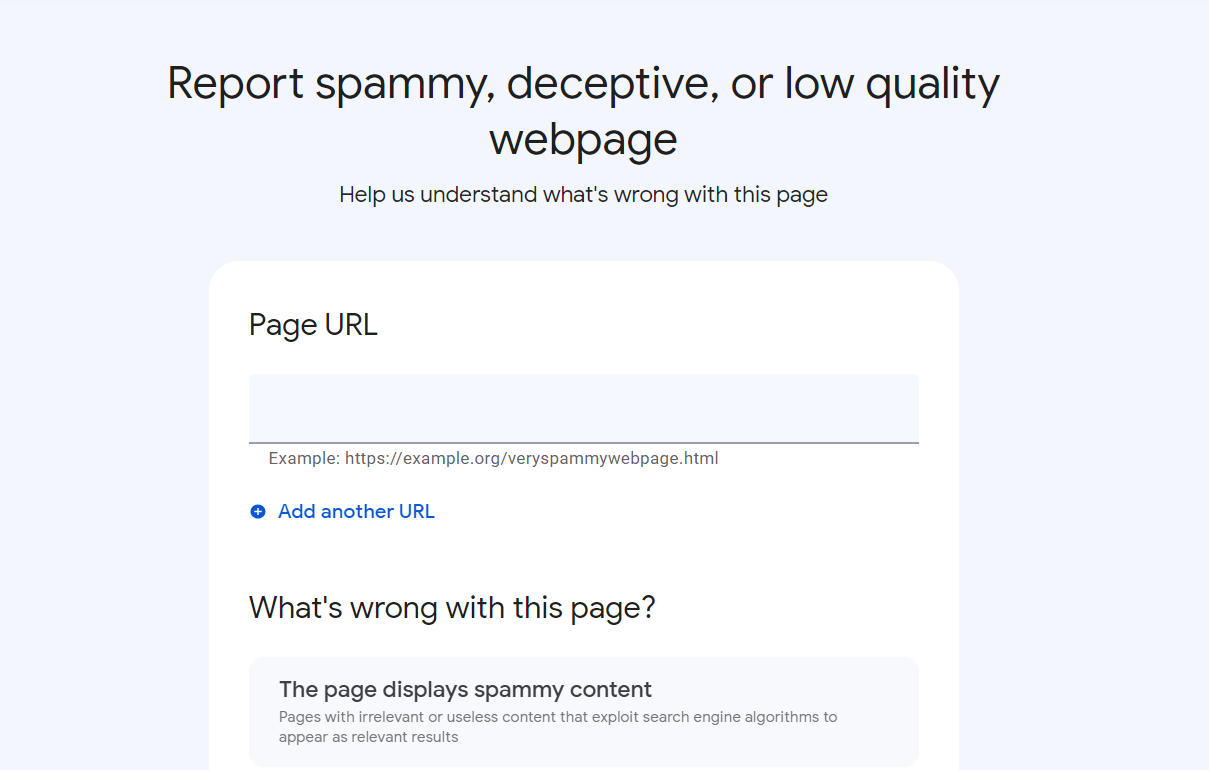Click the "Page URL" section heading
This screenshot has height=770, width=1209.
point(313,325)
